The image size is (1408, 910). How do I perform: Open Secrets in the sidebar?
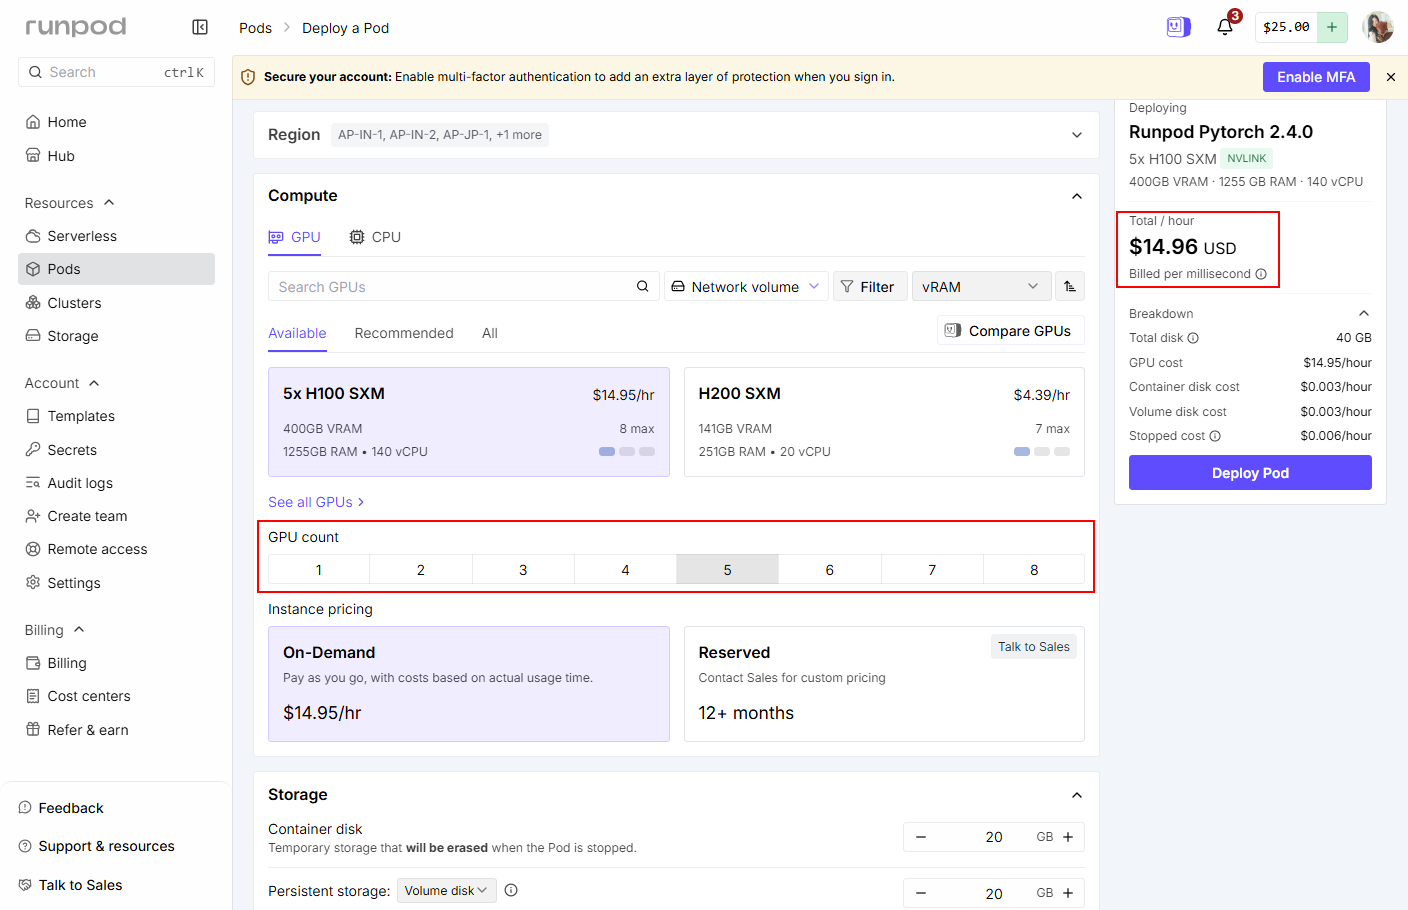pyautogui.click(x=116, y=450)
